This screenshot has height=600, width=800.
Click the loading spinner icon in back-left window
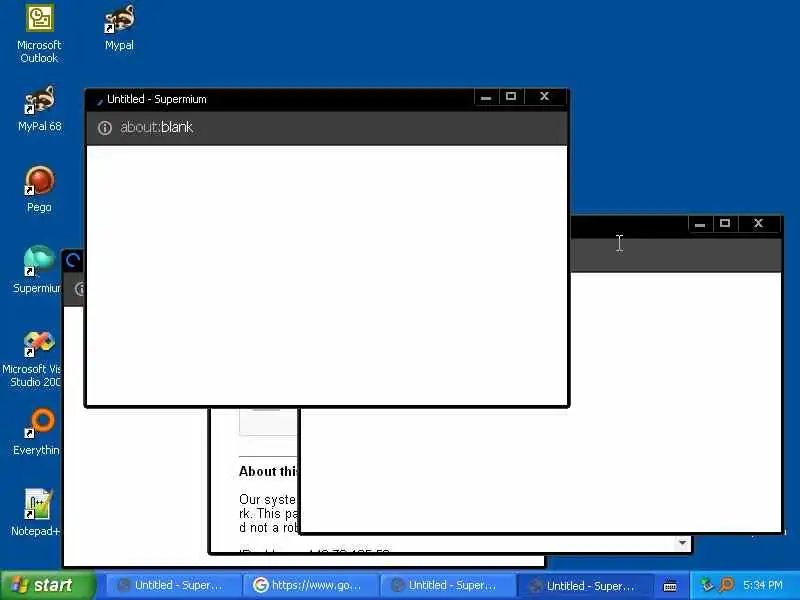point(73,261)
